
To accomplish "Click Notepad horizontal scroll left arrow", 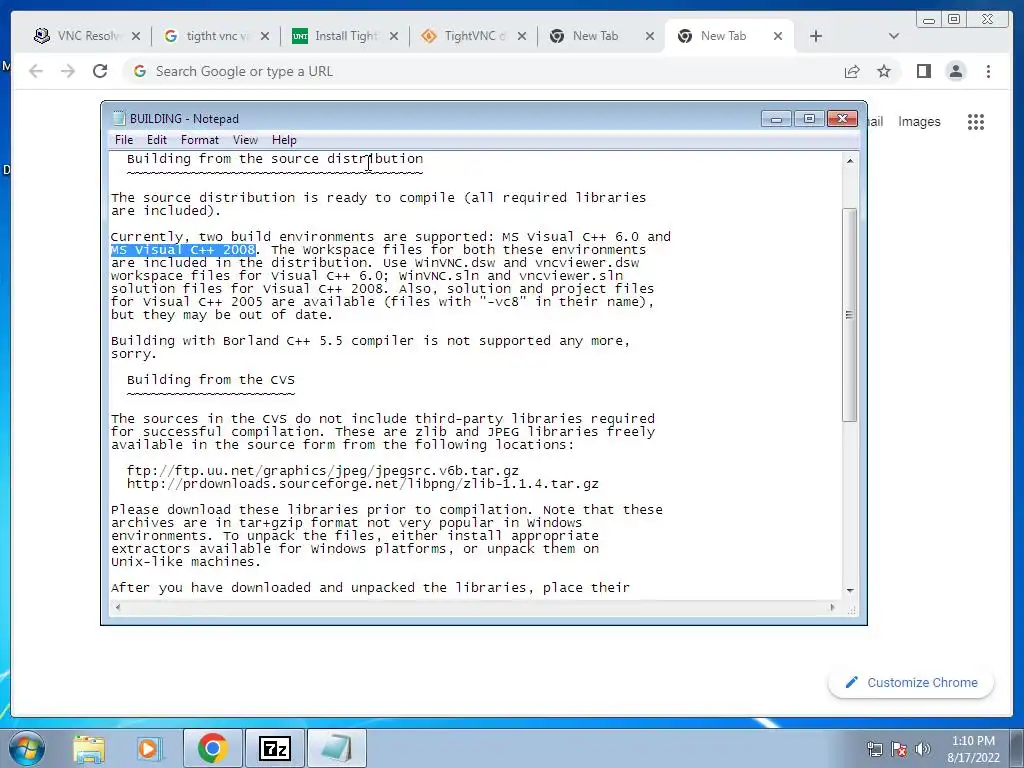I will [118, 607].
